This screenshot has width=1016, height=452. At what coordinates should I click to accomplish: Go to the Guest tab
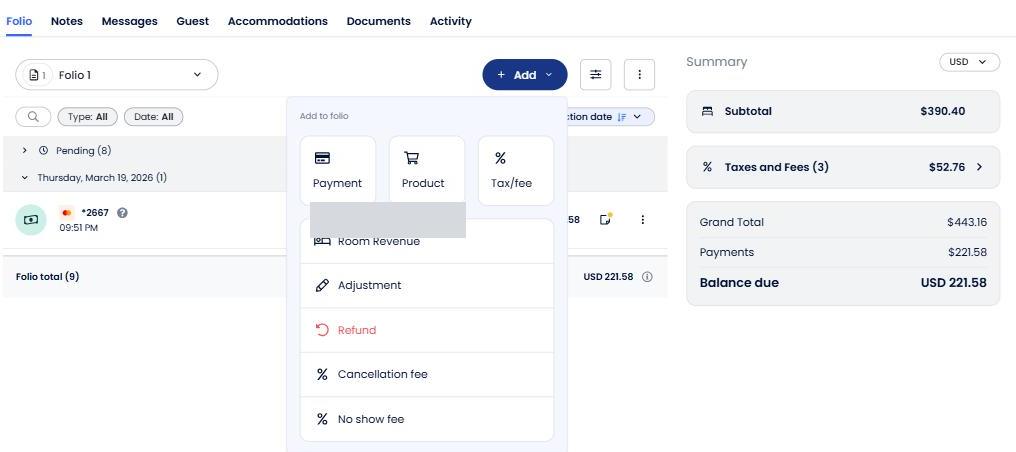tap(192, 21)
